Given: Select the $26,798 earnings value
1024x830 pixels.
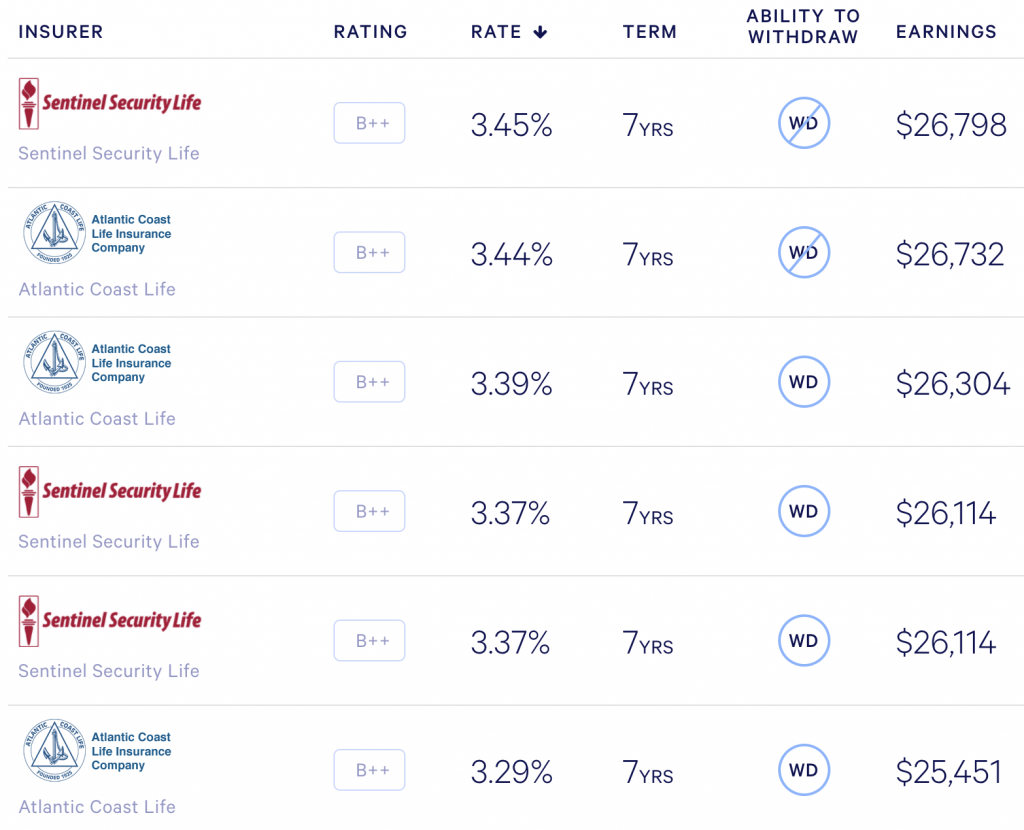Looking at the screenshot, I should click(x=951, y=125).
